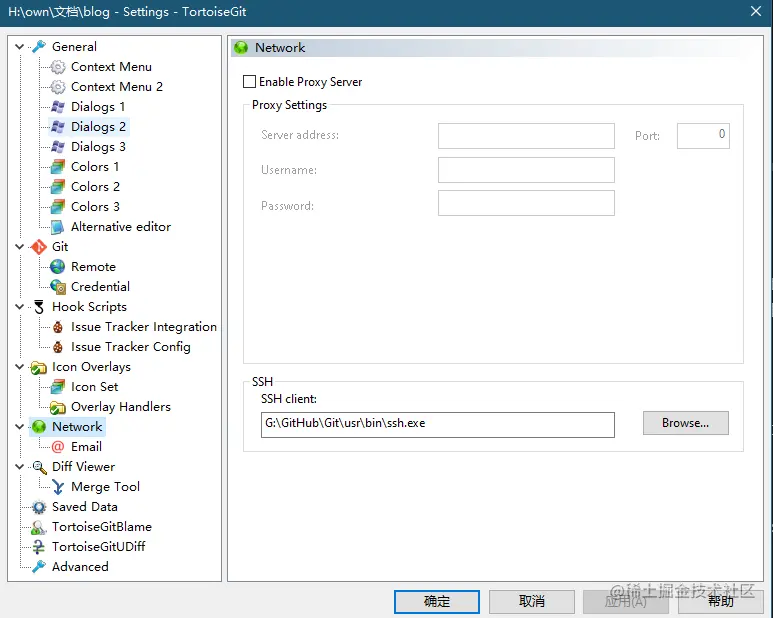Click the Username input field

(x=526, y=170)
